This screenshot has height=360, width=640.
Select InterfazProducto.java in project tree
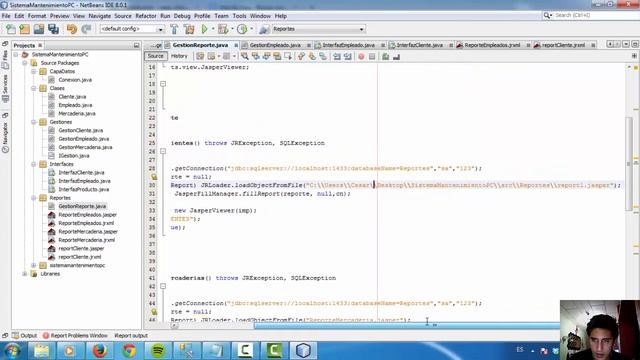[x=84, y=189]
